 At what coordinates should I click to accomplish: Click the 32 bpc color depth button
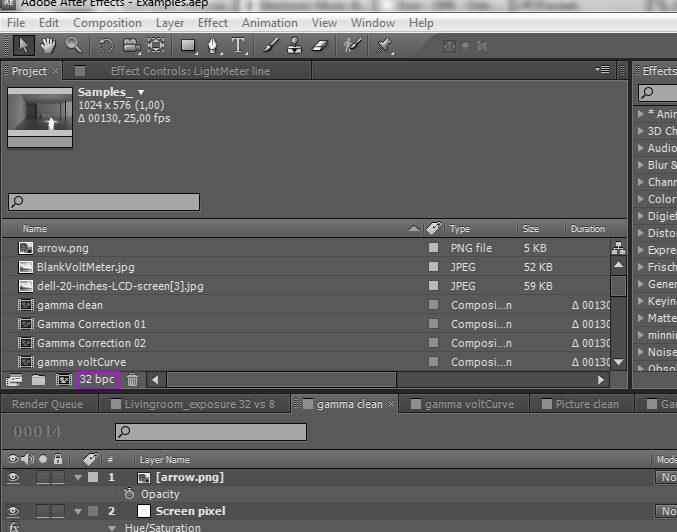tap(98, 380)
